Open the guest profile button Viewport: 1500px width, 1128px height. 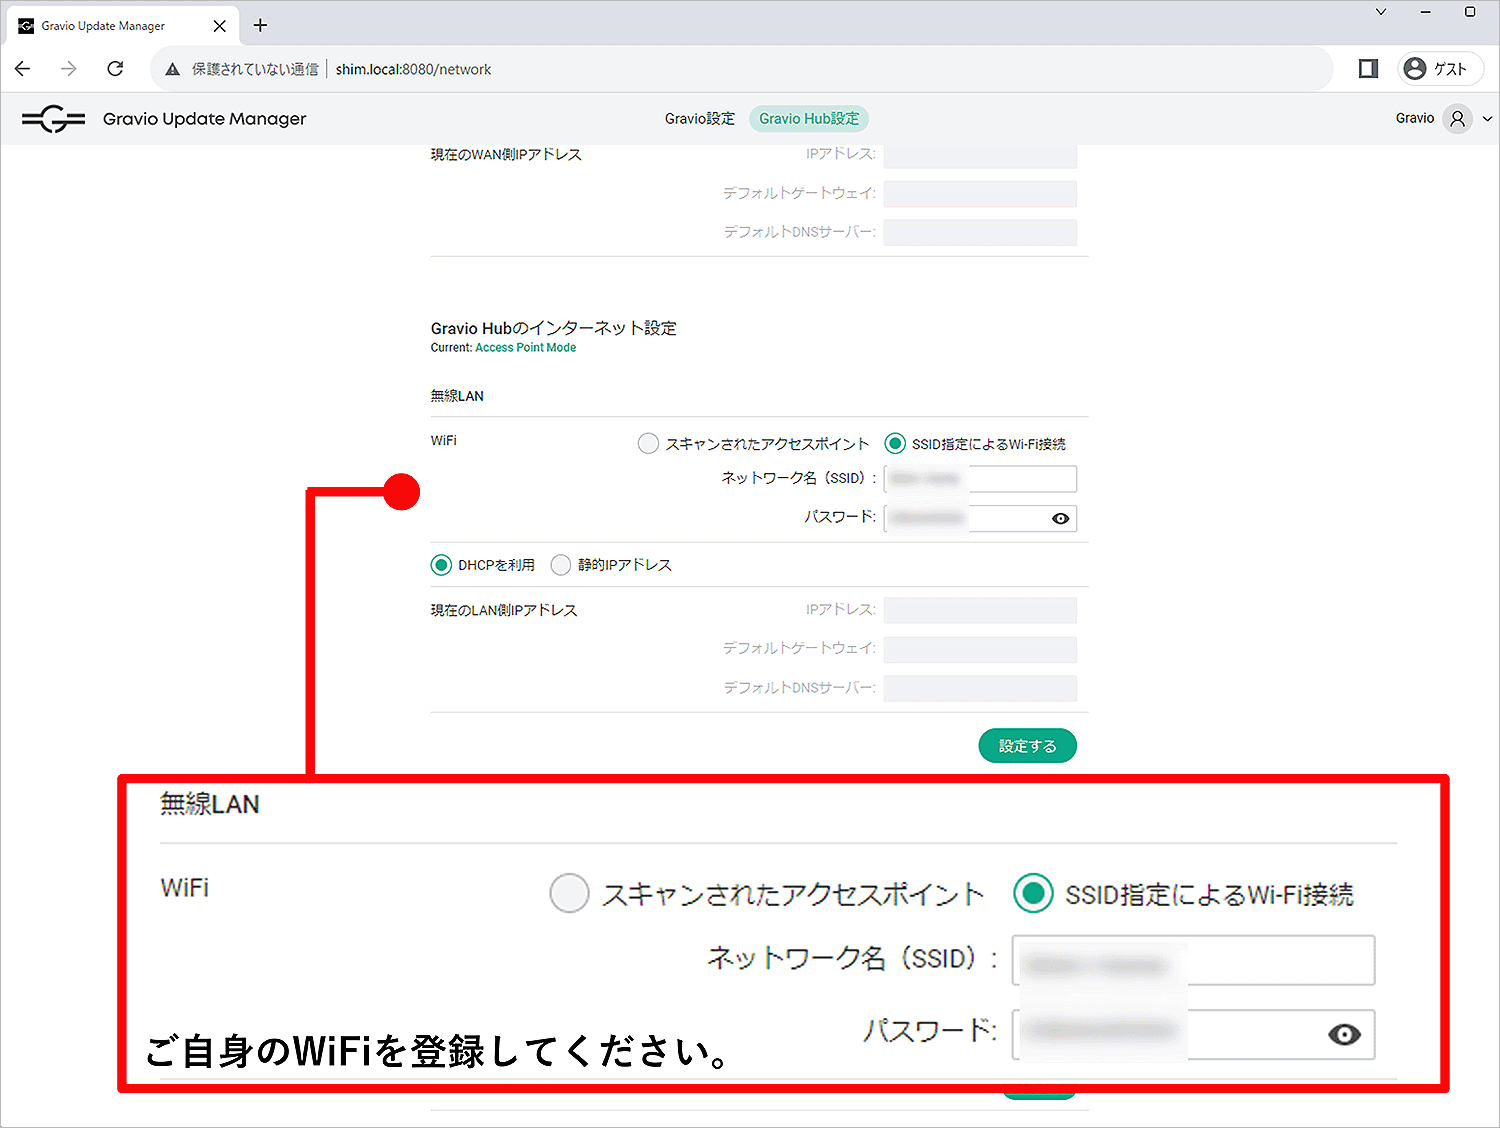(x=1440, y=68)
